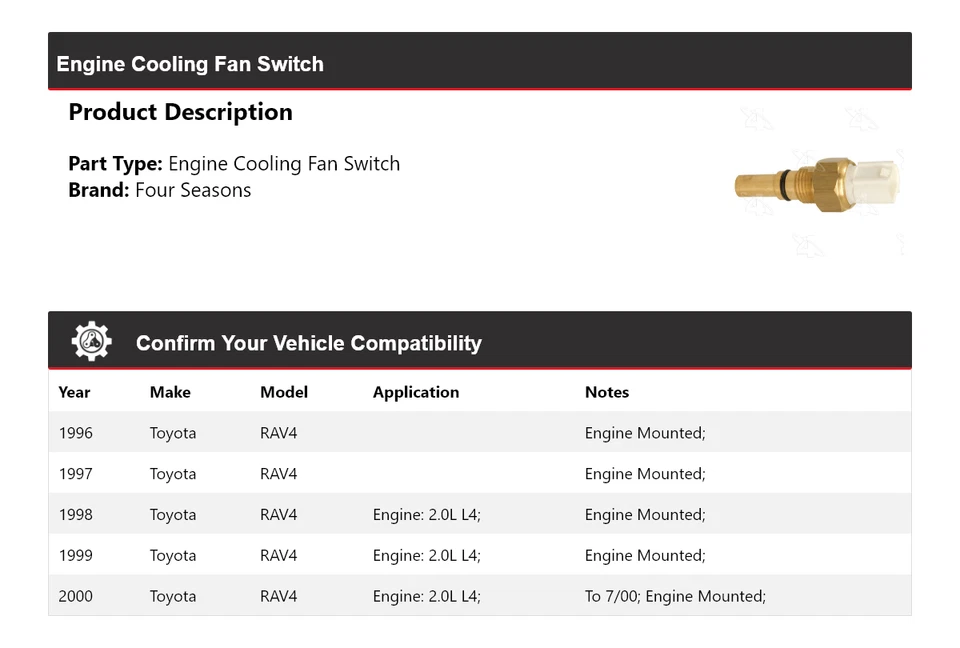Click the Notes column header
This screenshot has height=648, width=960.
pos(607,392)
